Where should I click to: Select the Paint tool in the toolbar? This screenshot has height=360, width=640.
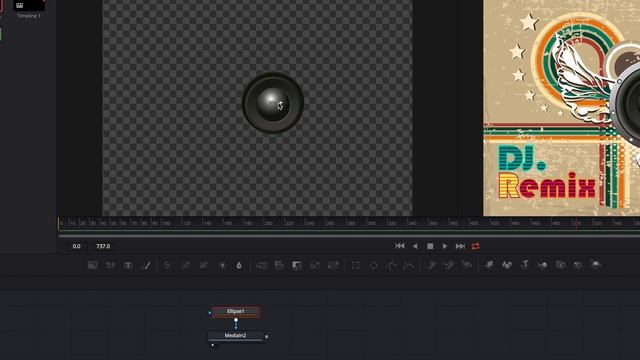pyautogui.click(x=146, y=265)
